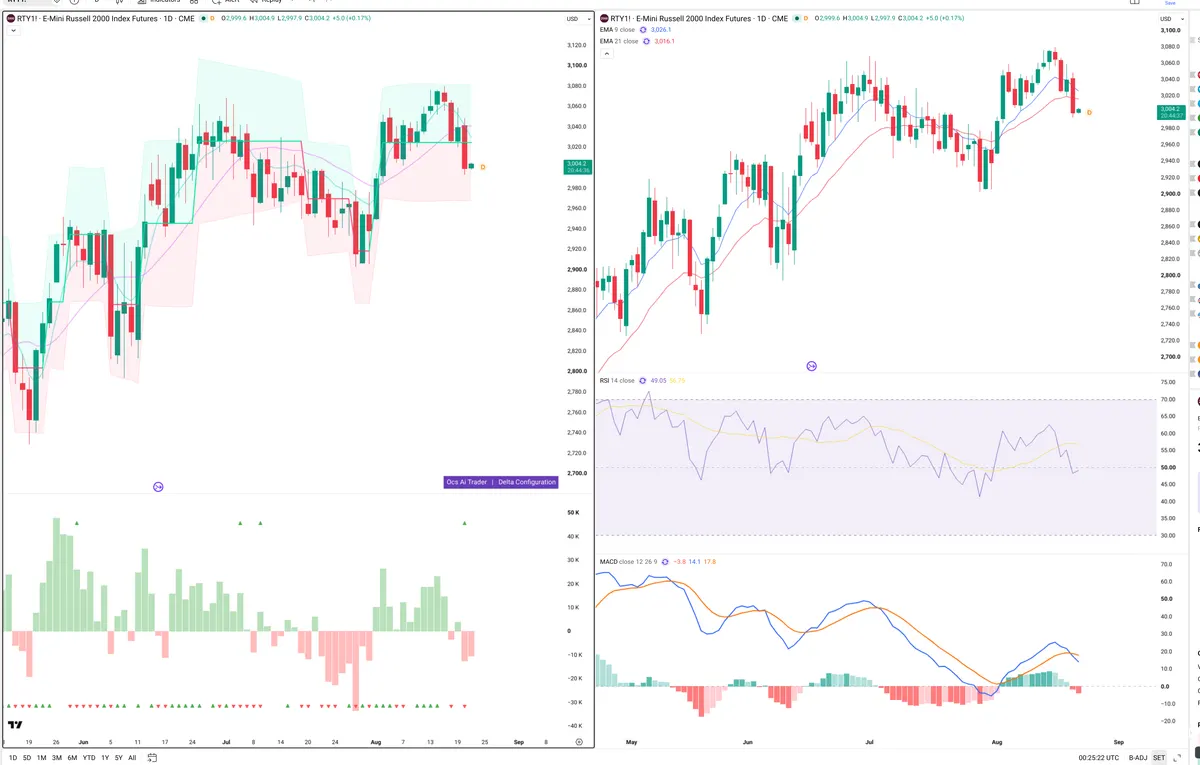Screen dimensions: 1200x765
Task: Open the go-to-date calendar icon
Action: click(150, 758)
